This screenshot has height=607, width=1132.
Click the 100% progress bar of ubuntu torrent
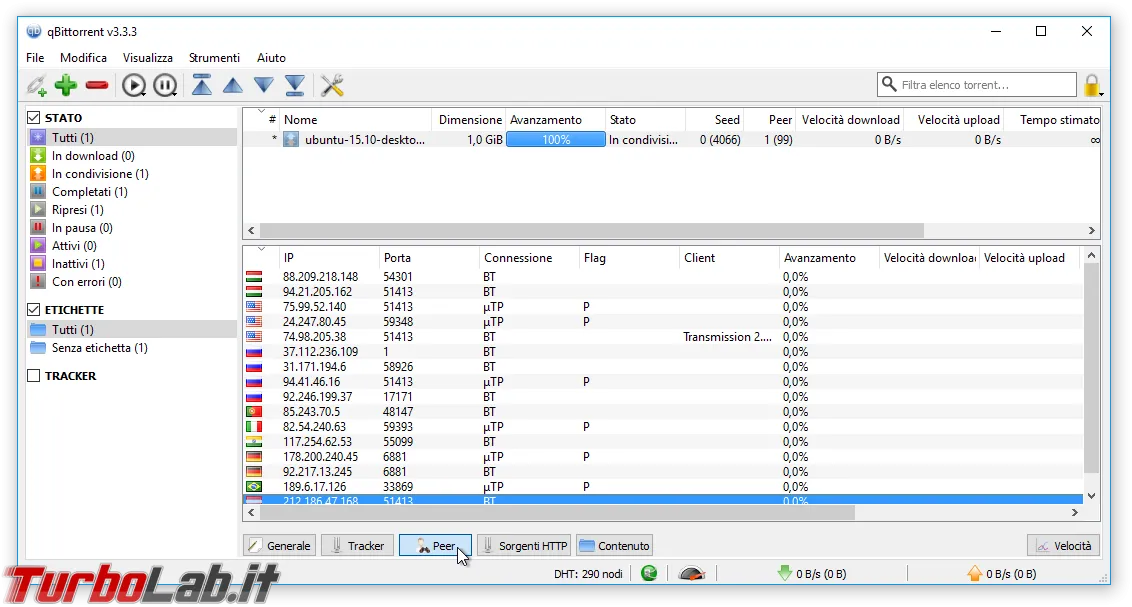point(556,139)
